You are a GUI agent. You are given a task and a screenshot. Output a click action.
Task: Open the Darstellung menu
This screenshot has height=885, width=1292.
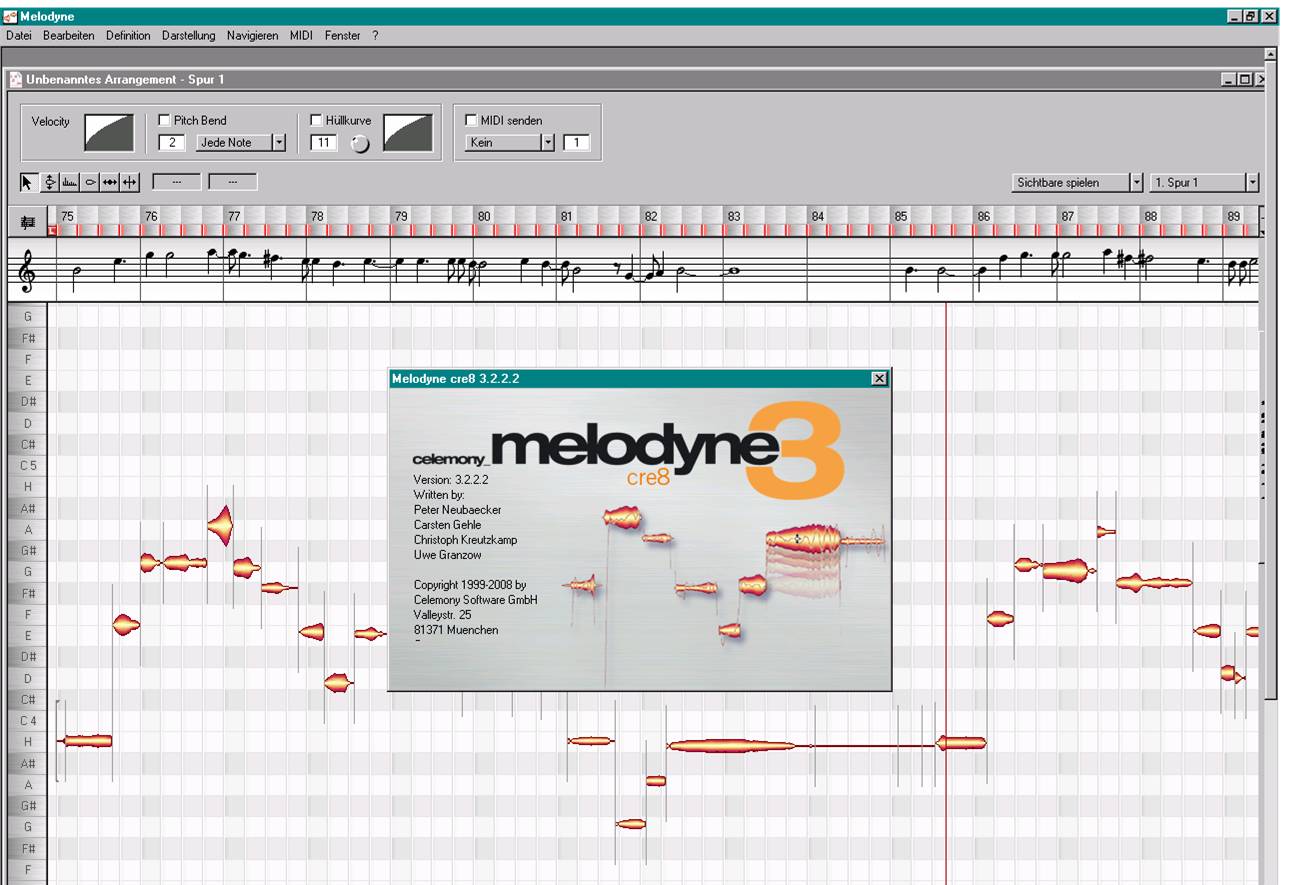(x=188, y=35)
